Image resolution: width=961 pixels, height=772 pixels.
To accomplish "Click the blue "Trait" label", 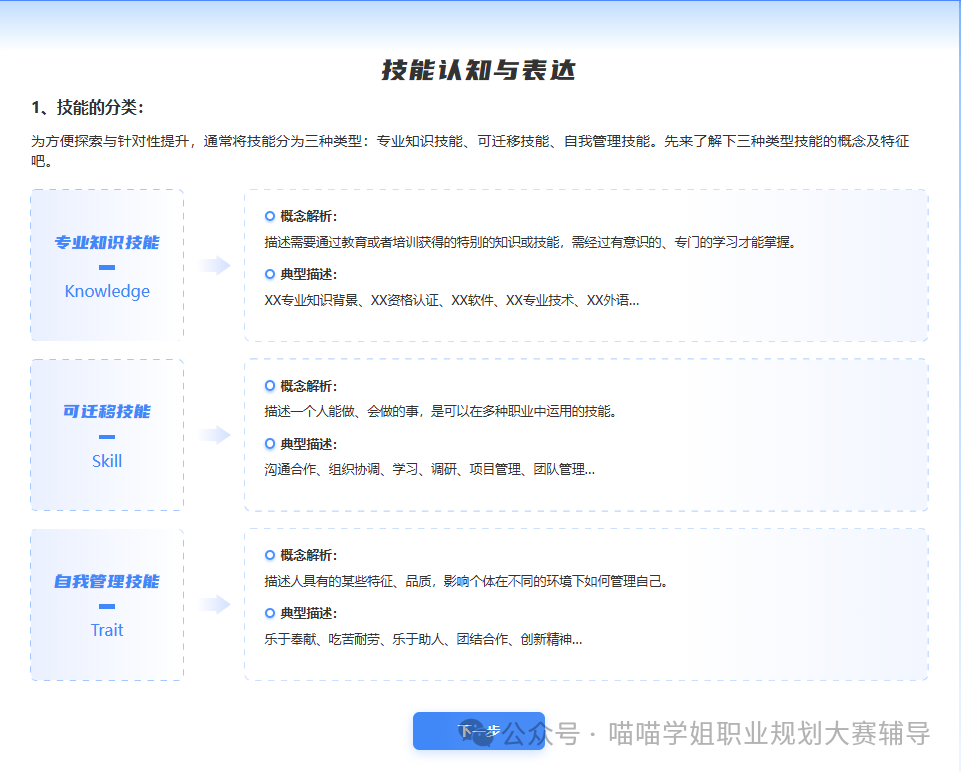I will pos(107,630).
